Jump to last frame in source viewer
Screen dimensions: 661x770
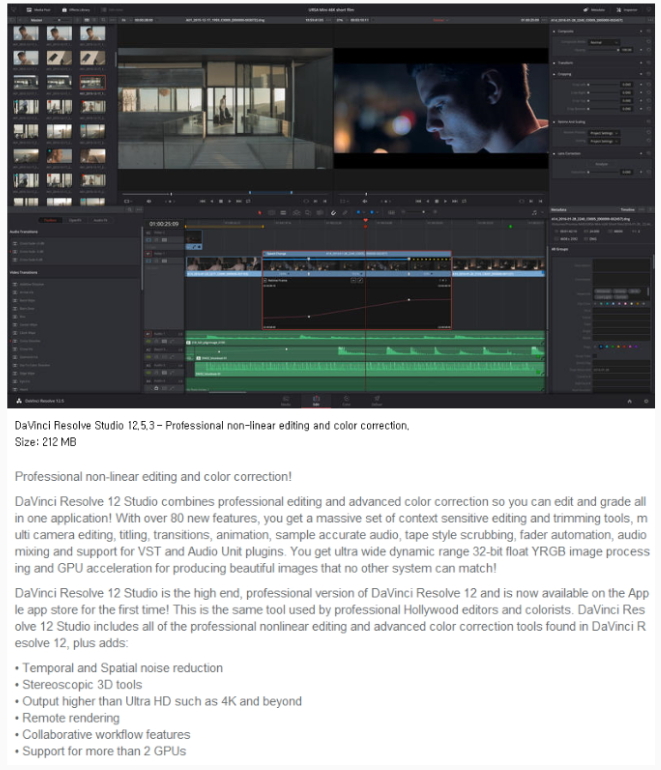coord(239,201)
